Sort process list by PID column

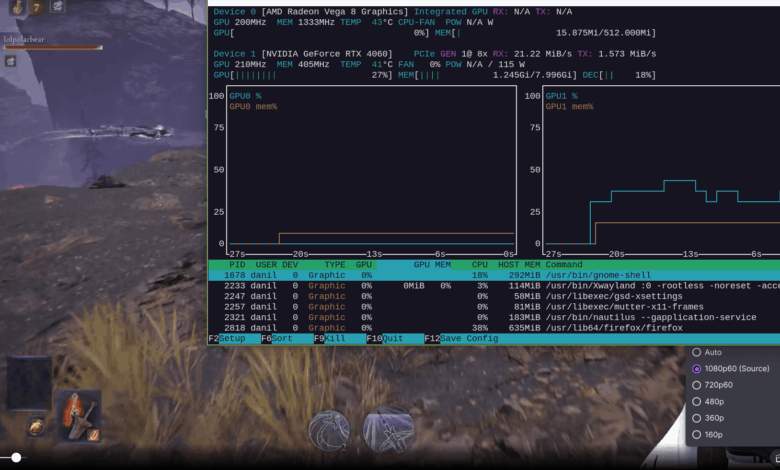(237, 265)
